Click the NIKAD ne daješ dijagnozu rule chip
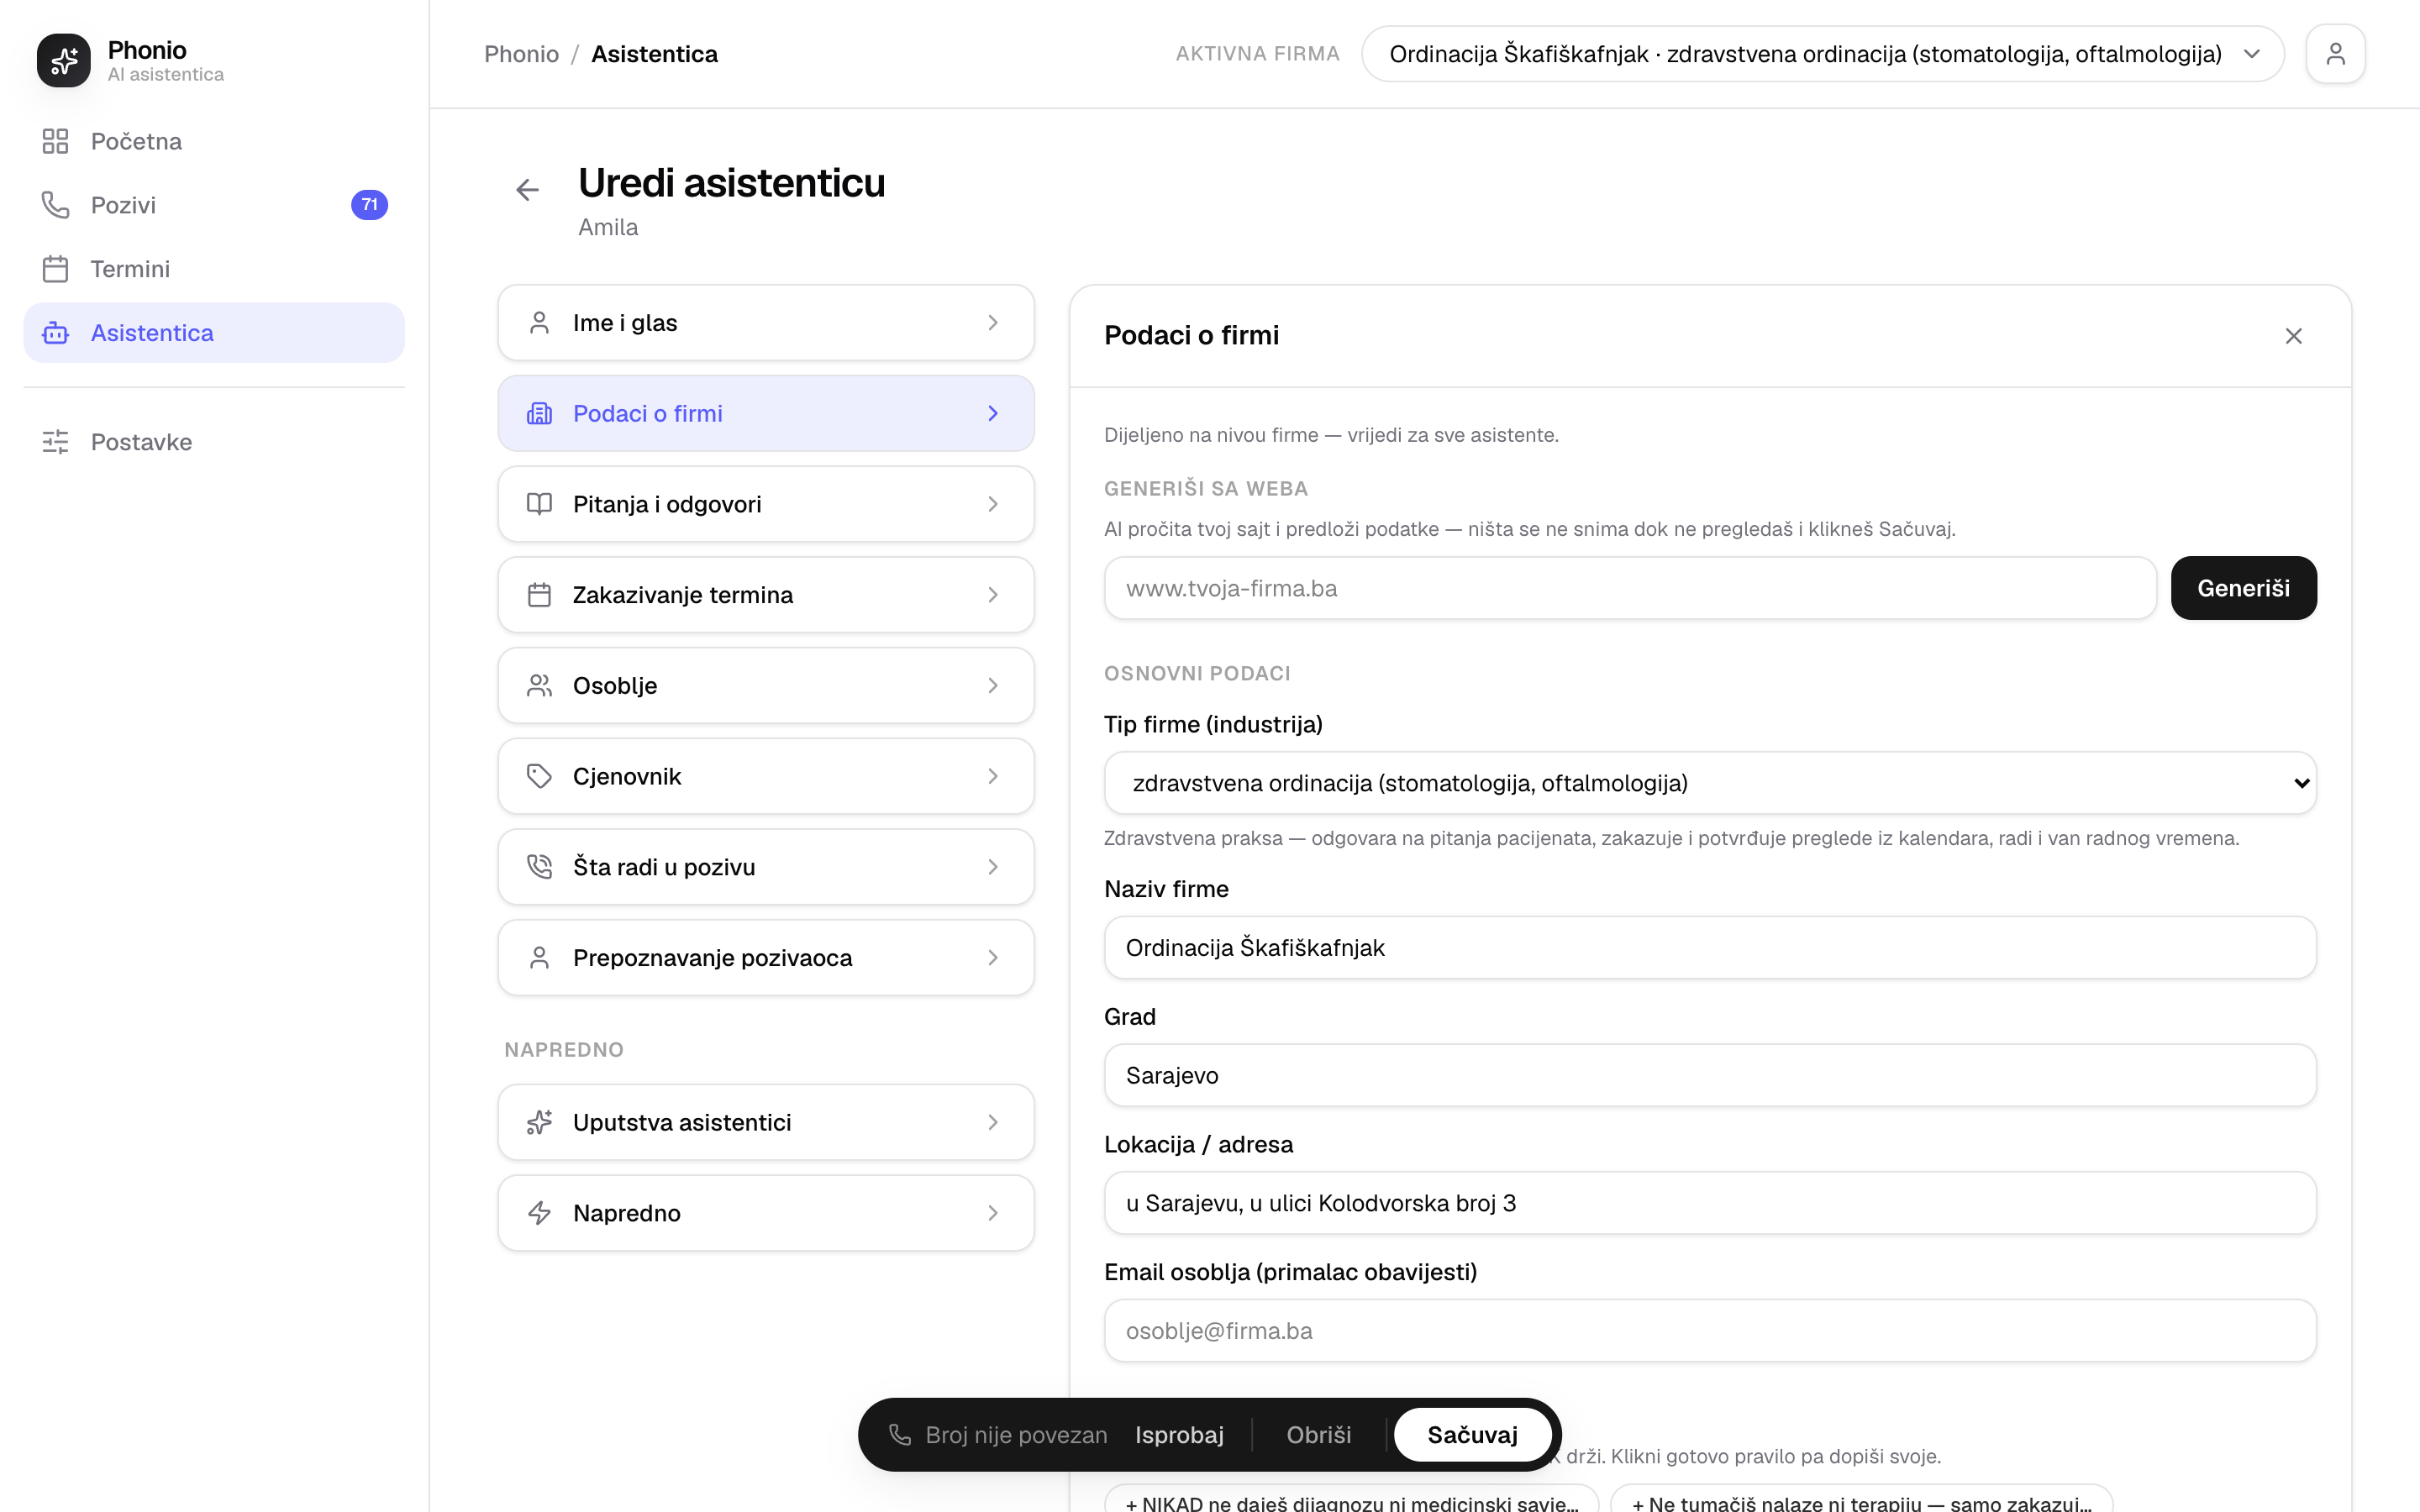The image size is (2420, 1512). pyautogui.click(x=1351, y=1500)
